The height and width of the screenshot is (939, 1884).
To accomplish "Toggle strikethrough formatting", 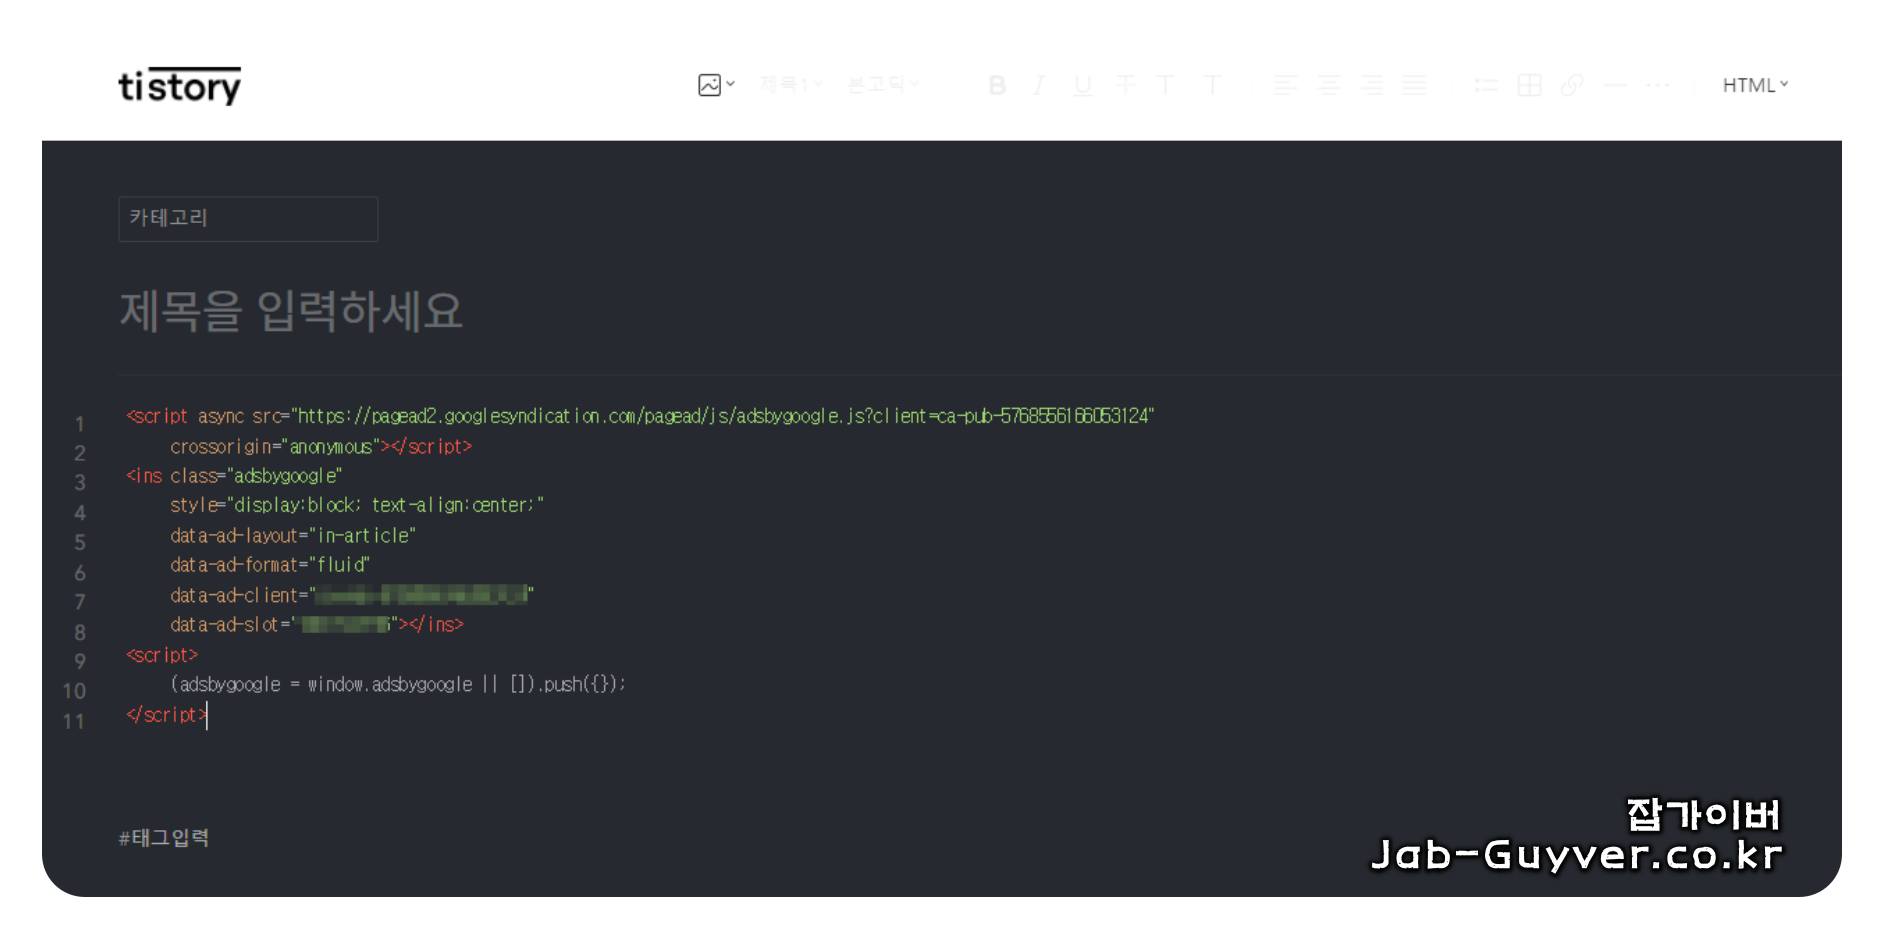I will point(1125,85).
